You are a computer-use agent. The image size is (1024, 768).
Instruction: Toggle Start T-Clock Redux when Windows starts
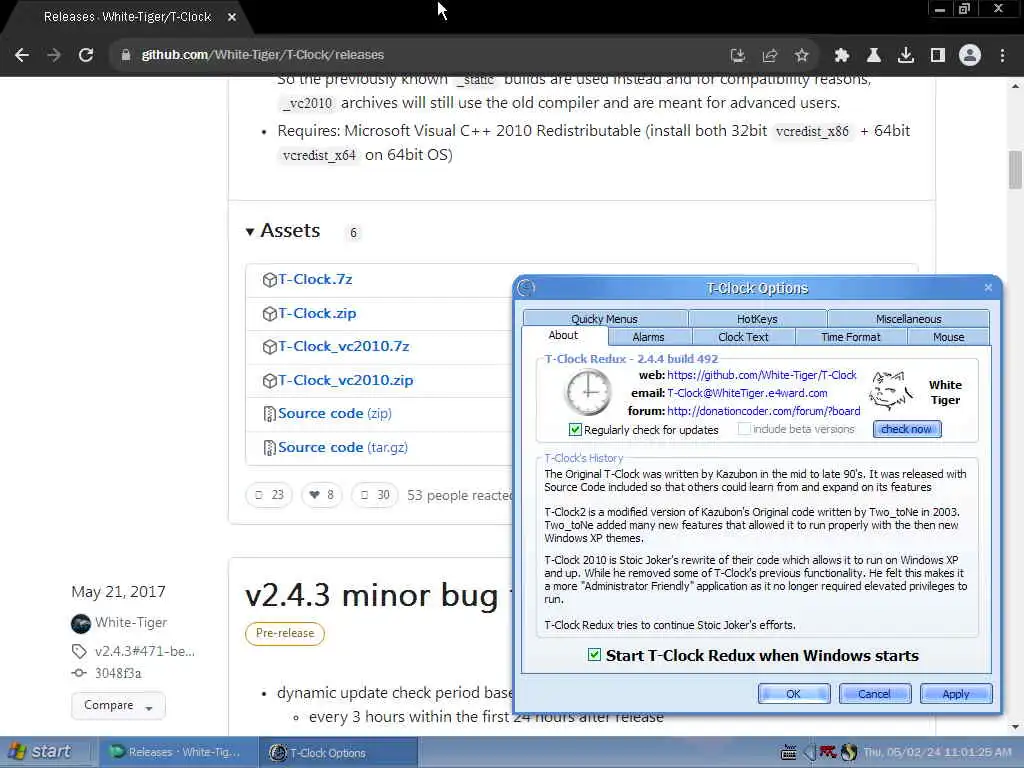click(594, 655)
